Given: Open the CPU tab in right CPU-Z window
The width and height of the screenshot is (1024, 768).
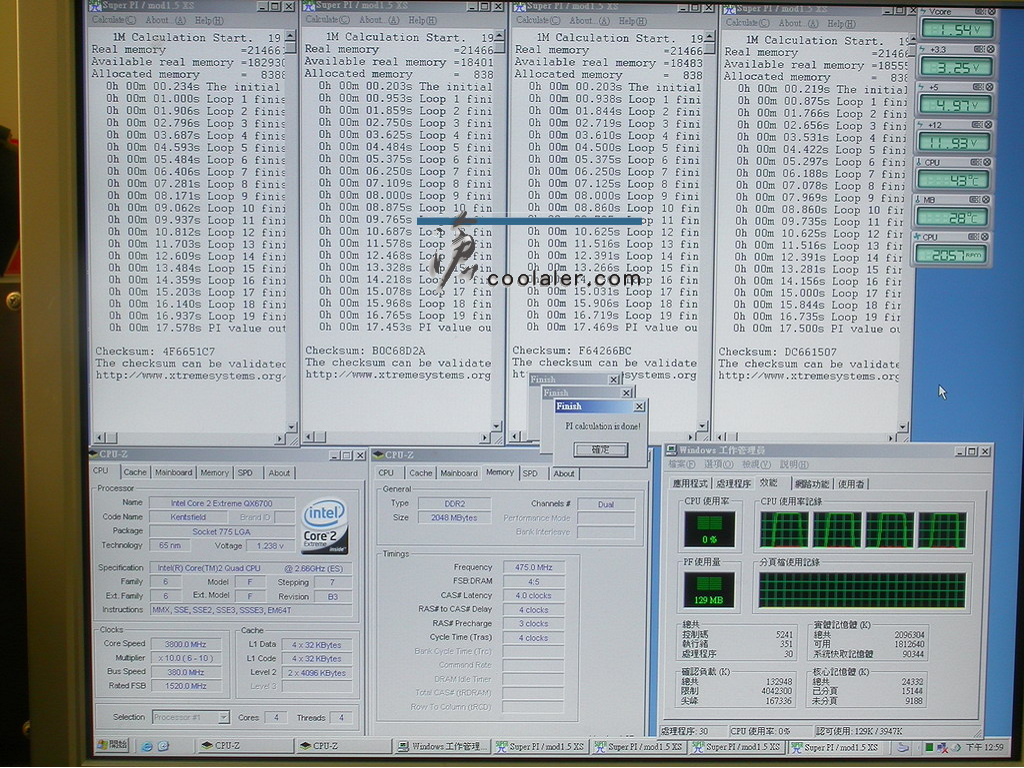Looking at the screenshot, I should coord(386,473).
